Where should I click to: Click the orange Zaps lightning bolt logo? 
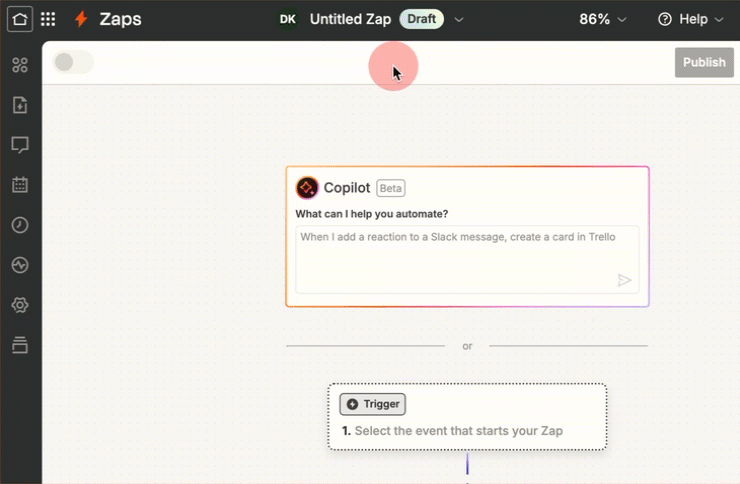click(x=81, y=19)
